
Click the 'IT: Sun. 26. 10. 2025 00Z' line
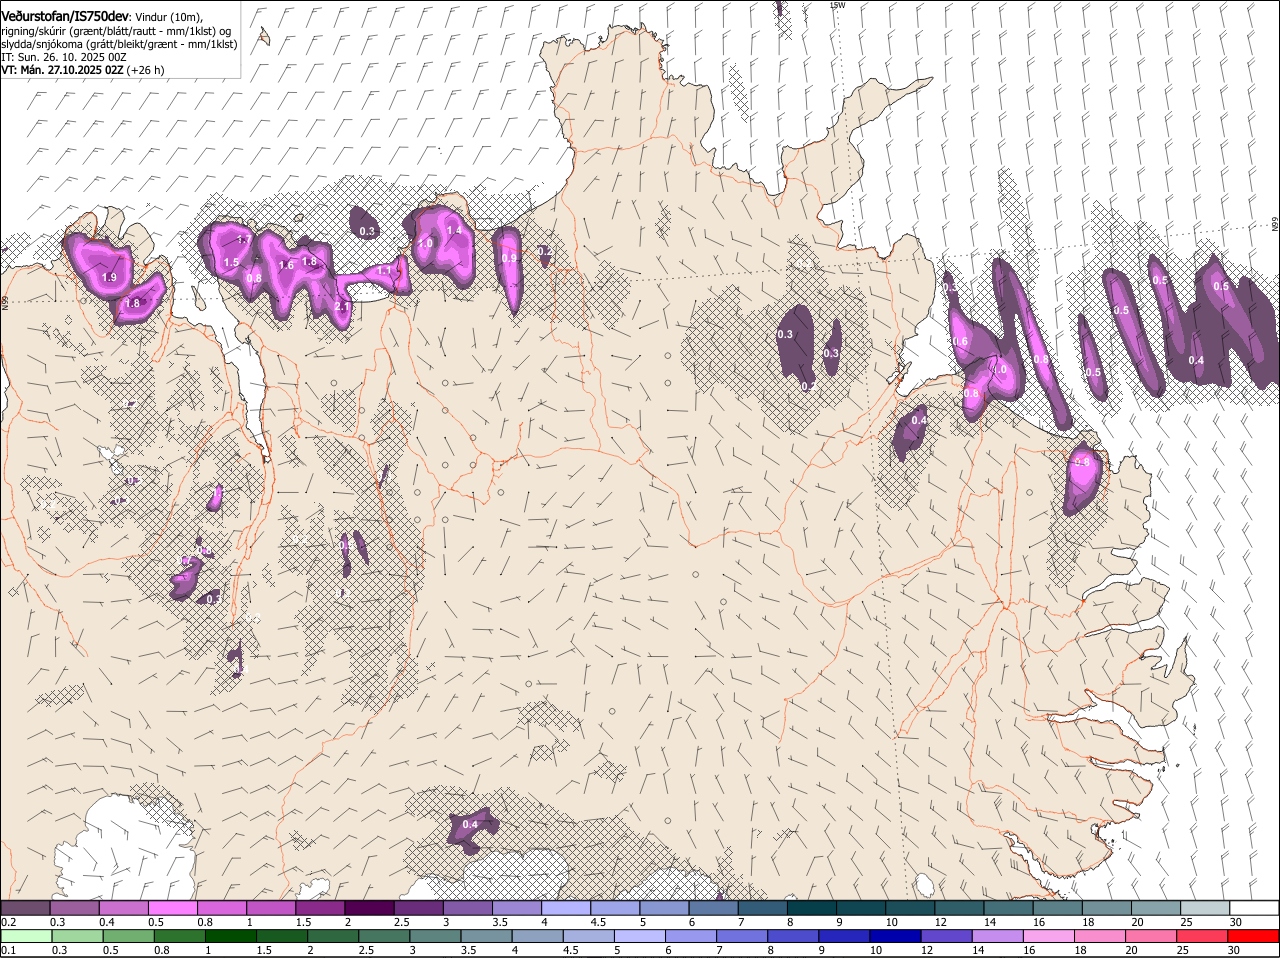[x=64, y=57]
